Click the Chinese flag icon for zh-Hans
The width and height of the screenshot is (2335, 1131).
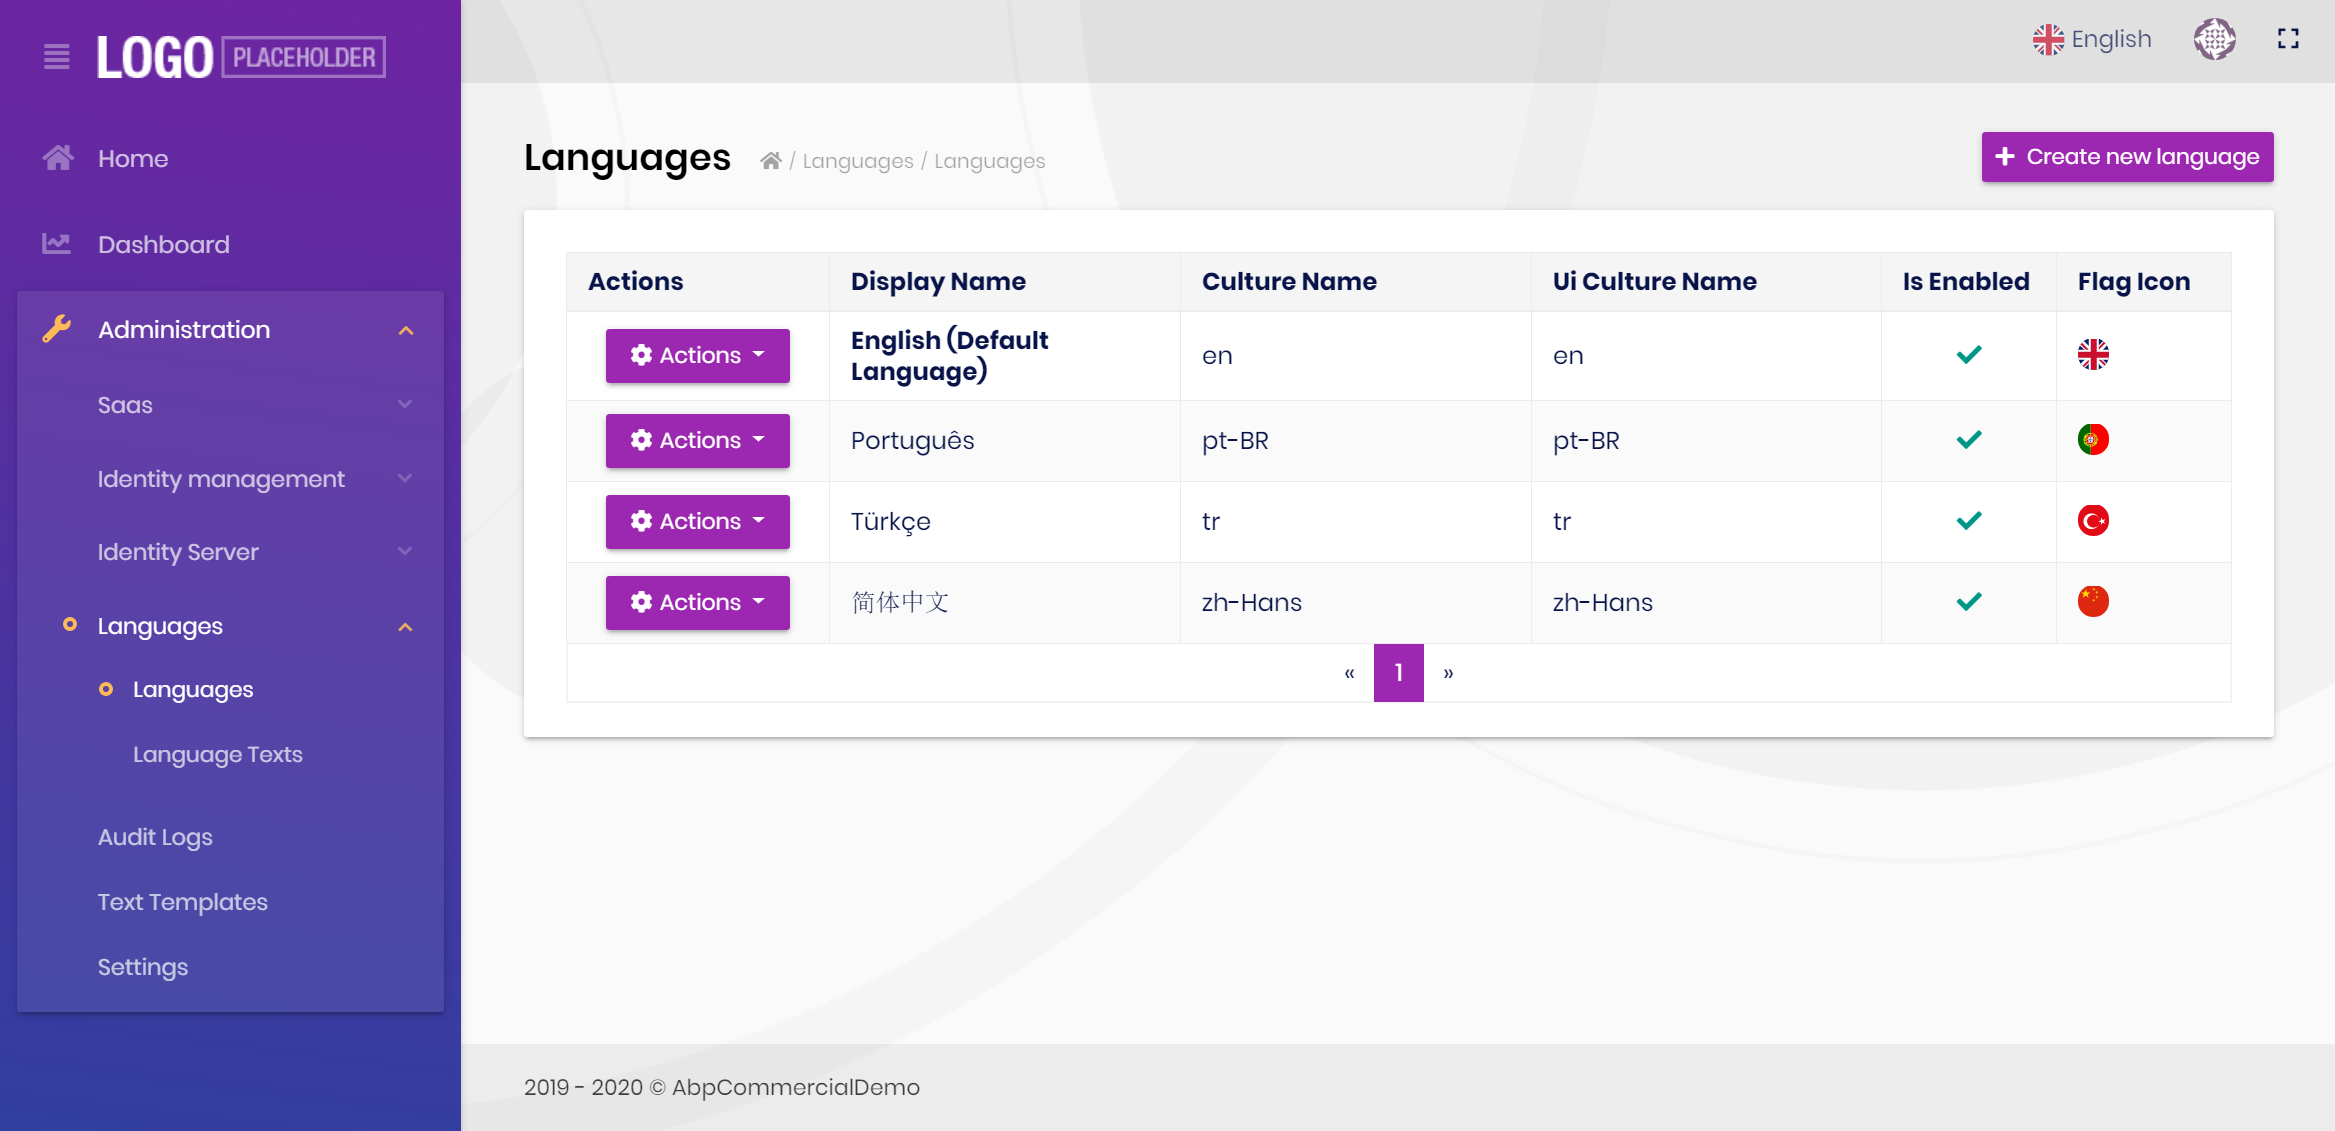[x=2093, y=601]
